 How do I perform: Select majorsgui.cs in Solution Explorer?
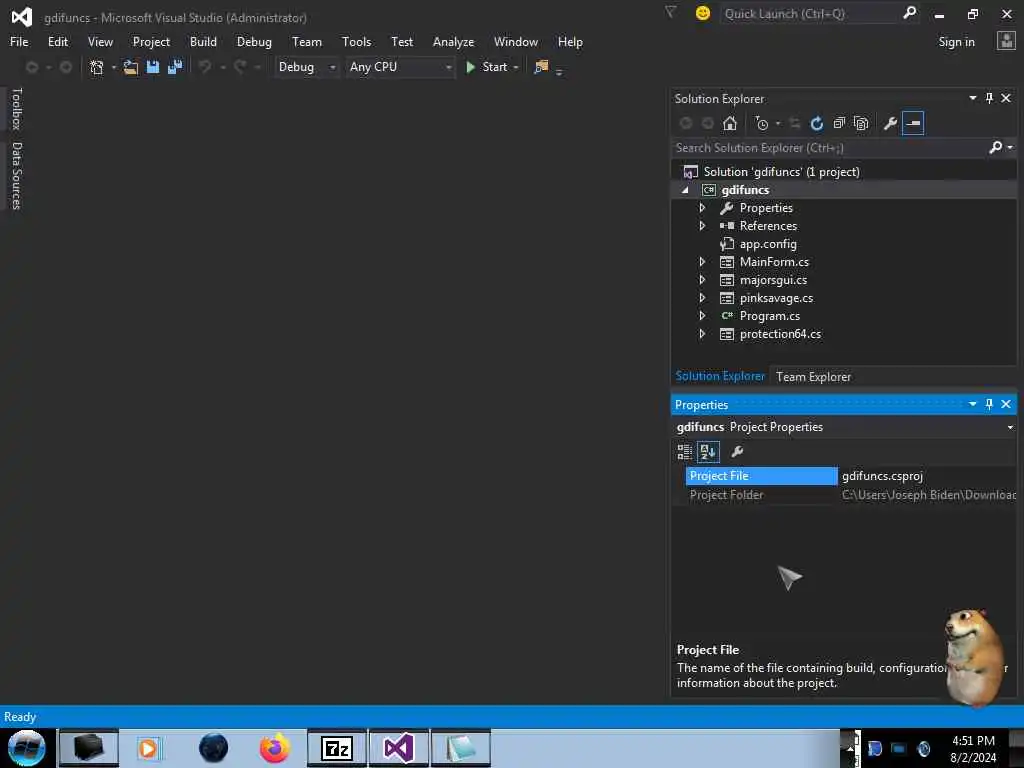coord(773,280)
